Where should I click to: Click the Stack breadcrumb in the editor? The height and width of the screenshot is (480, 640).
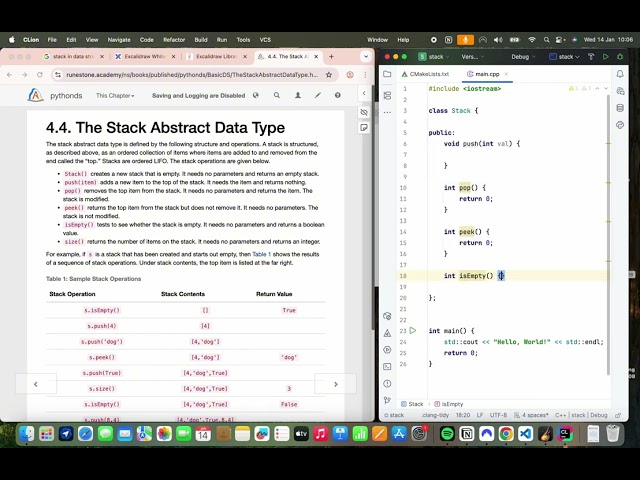412,404
